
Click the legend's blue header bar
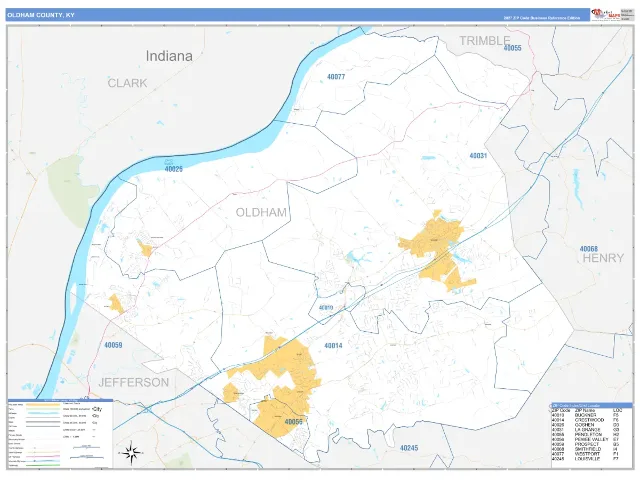click(60, 400)
